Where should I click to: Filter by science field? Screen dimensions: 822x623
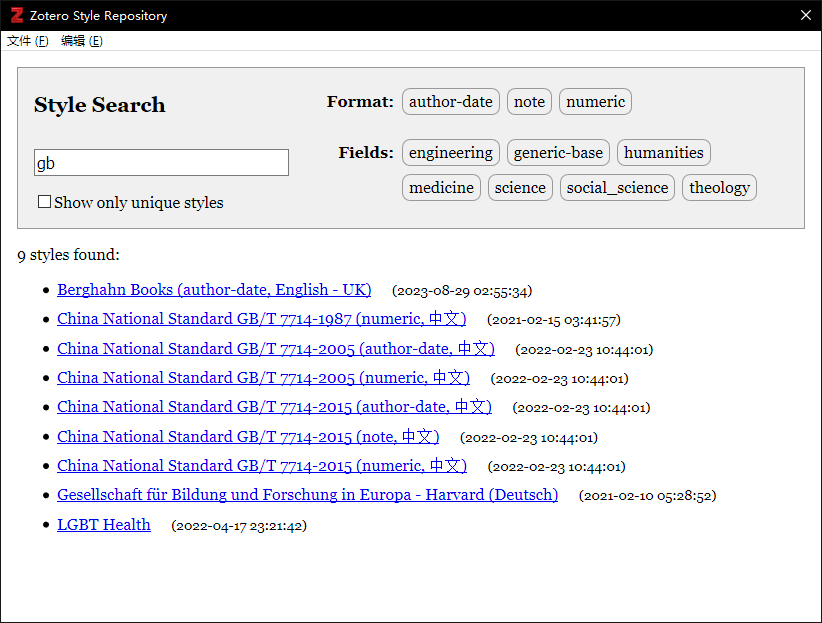[520, 188]
